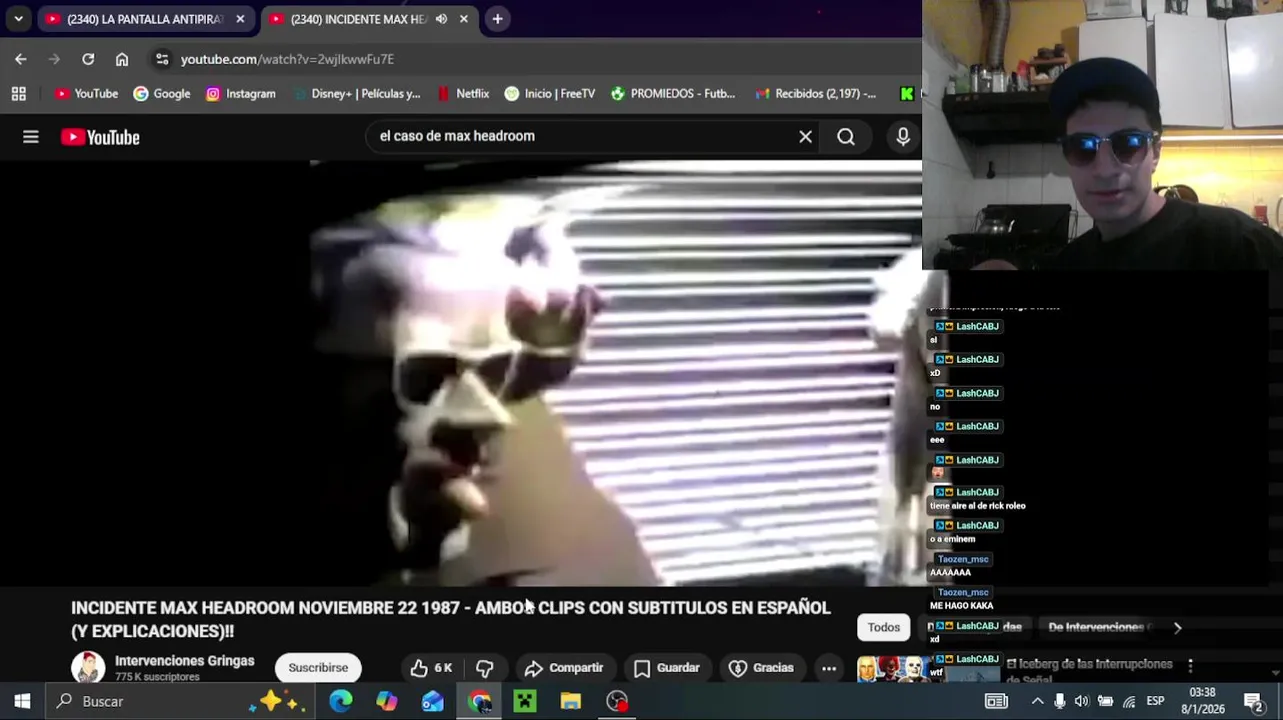Open a new browser tab with plus
Image resolution: width=1283 pixels, height=720 pixels.
tap(497, 19)
